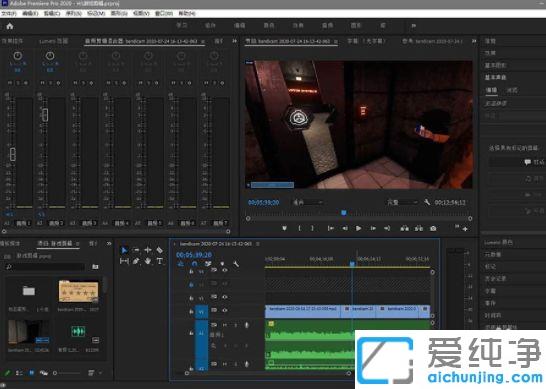Screen dimensions: 546x389
Task: Switch project panel to list view
Action: click(x=19, y=373)
